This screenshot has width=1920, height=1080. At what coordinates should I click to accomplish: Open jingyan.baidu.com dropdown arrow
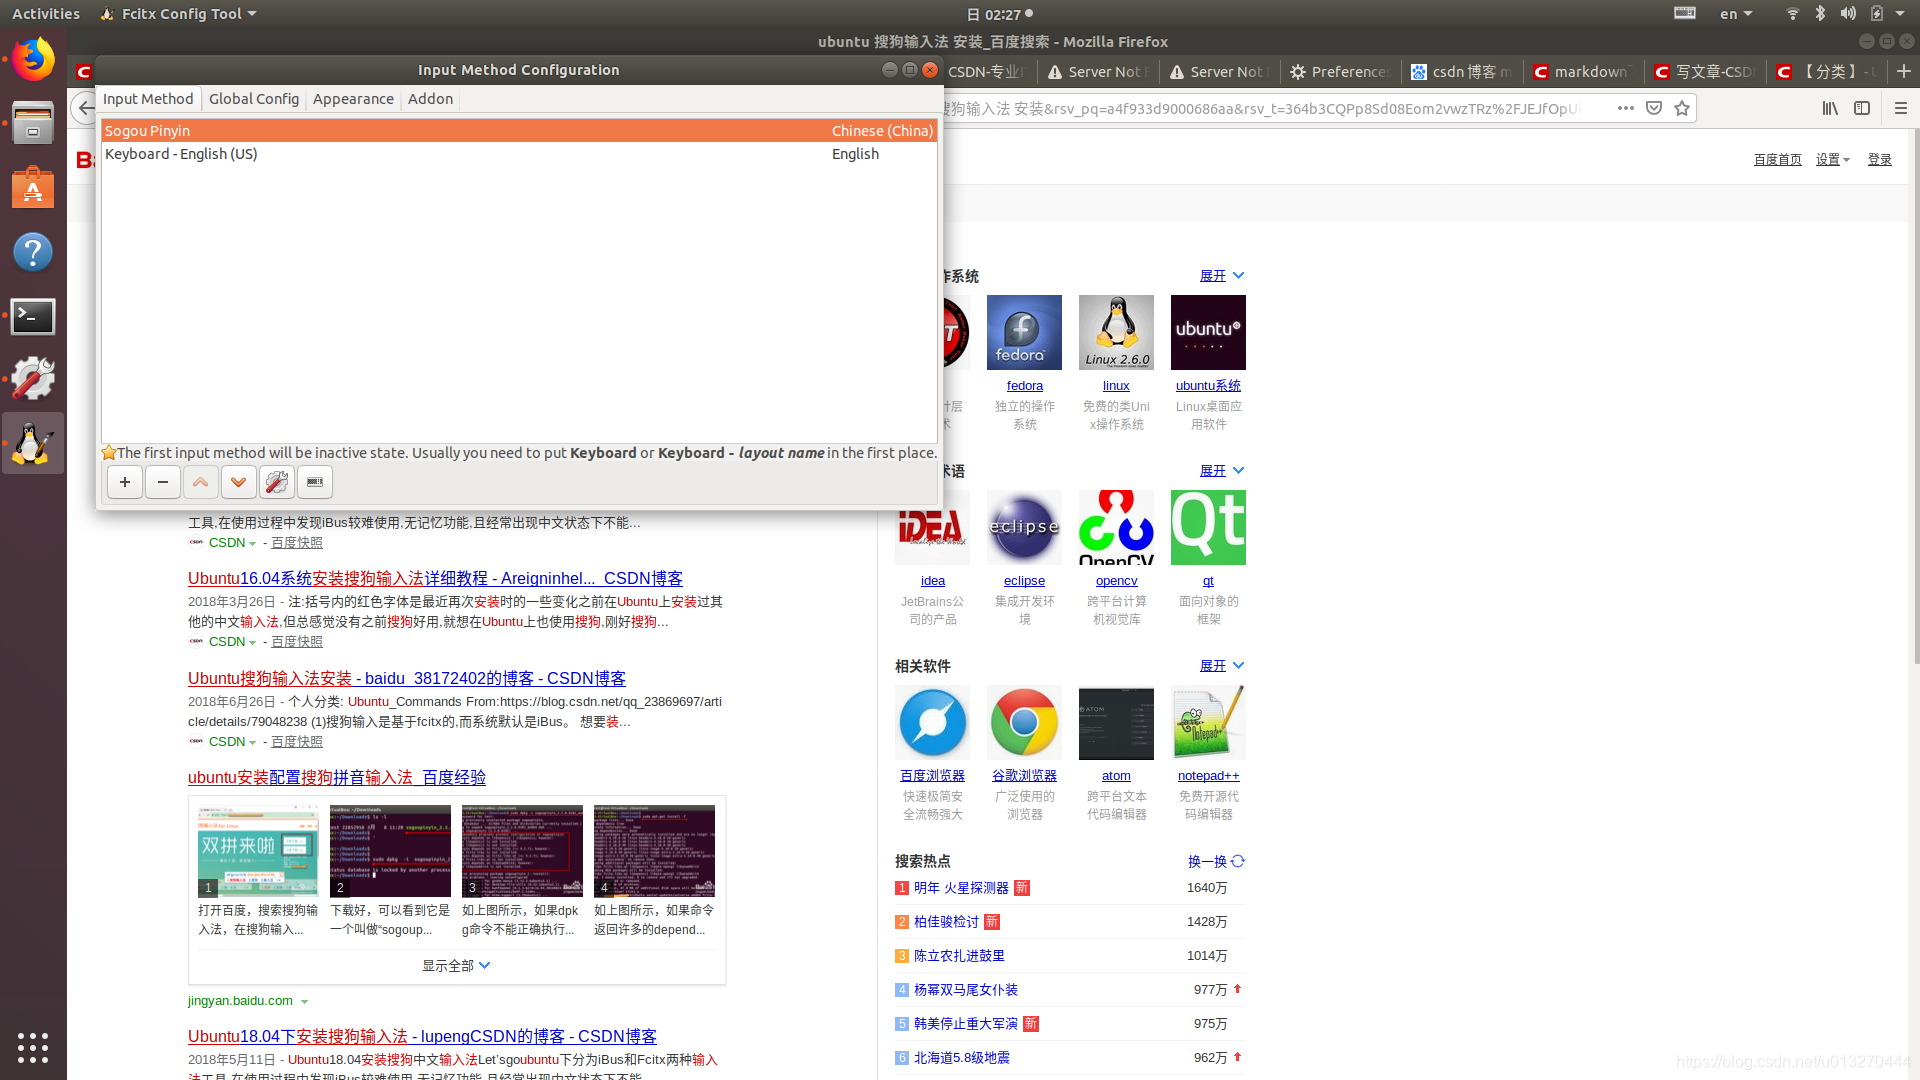[x=304, y=1002]
